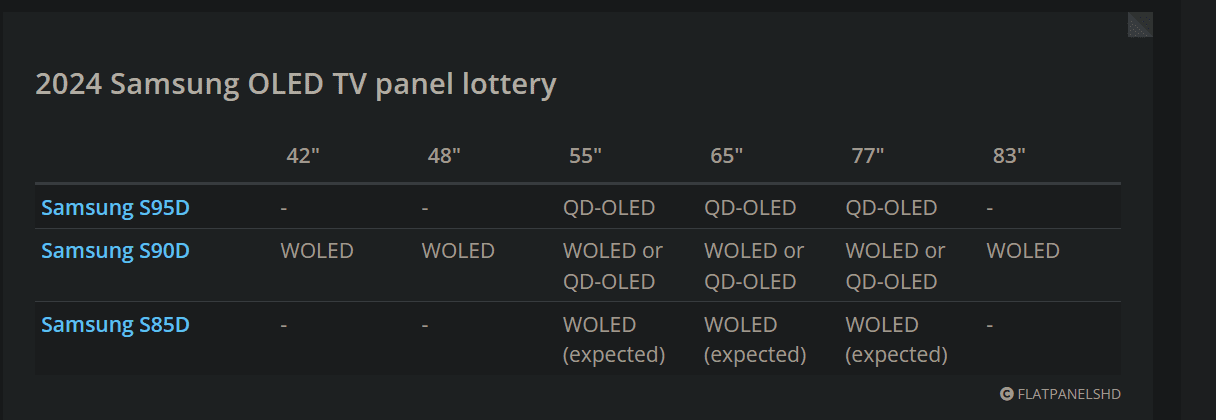The width and height of the screenshot is (1216, 420).
Task: Click the S90D 83" WOLED cell
Action: point(1023,251)
